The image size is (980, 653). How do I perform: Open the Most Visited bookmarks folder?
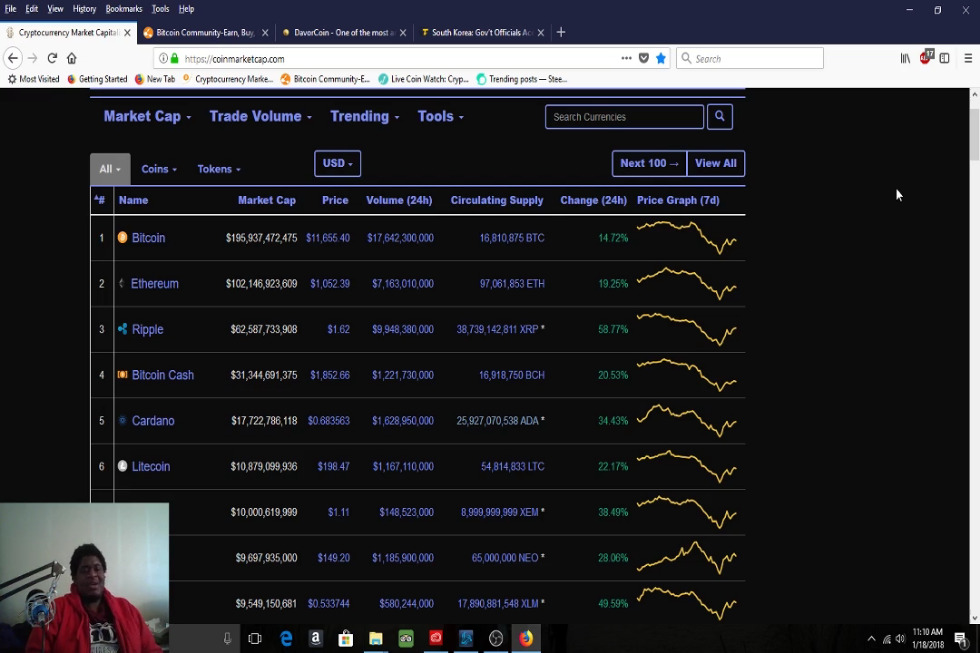click(33, 79)
